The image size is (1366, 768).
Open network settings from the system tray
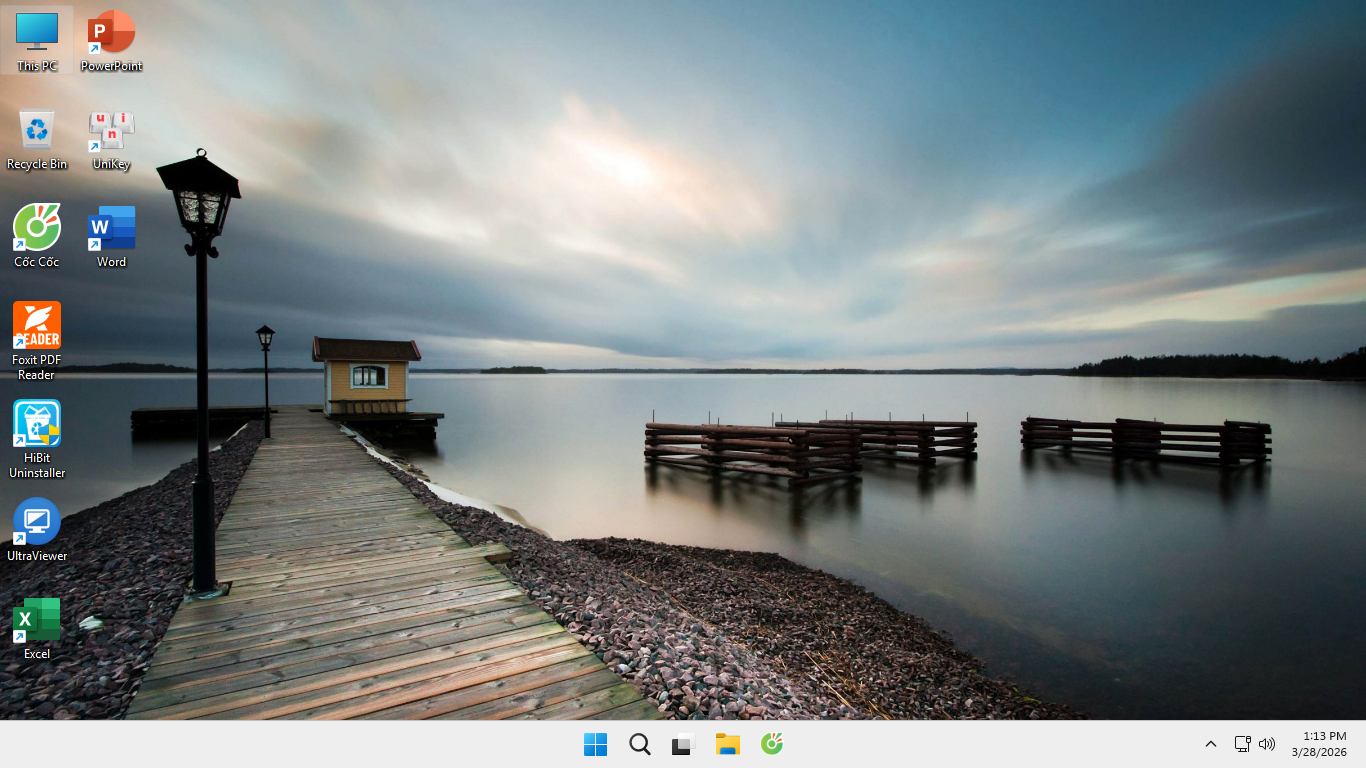pos(1241,744)
